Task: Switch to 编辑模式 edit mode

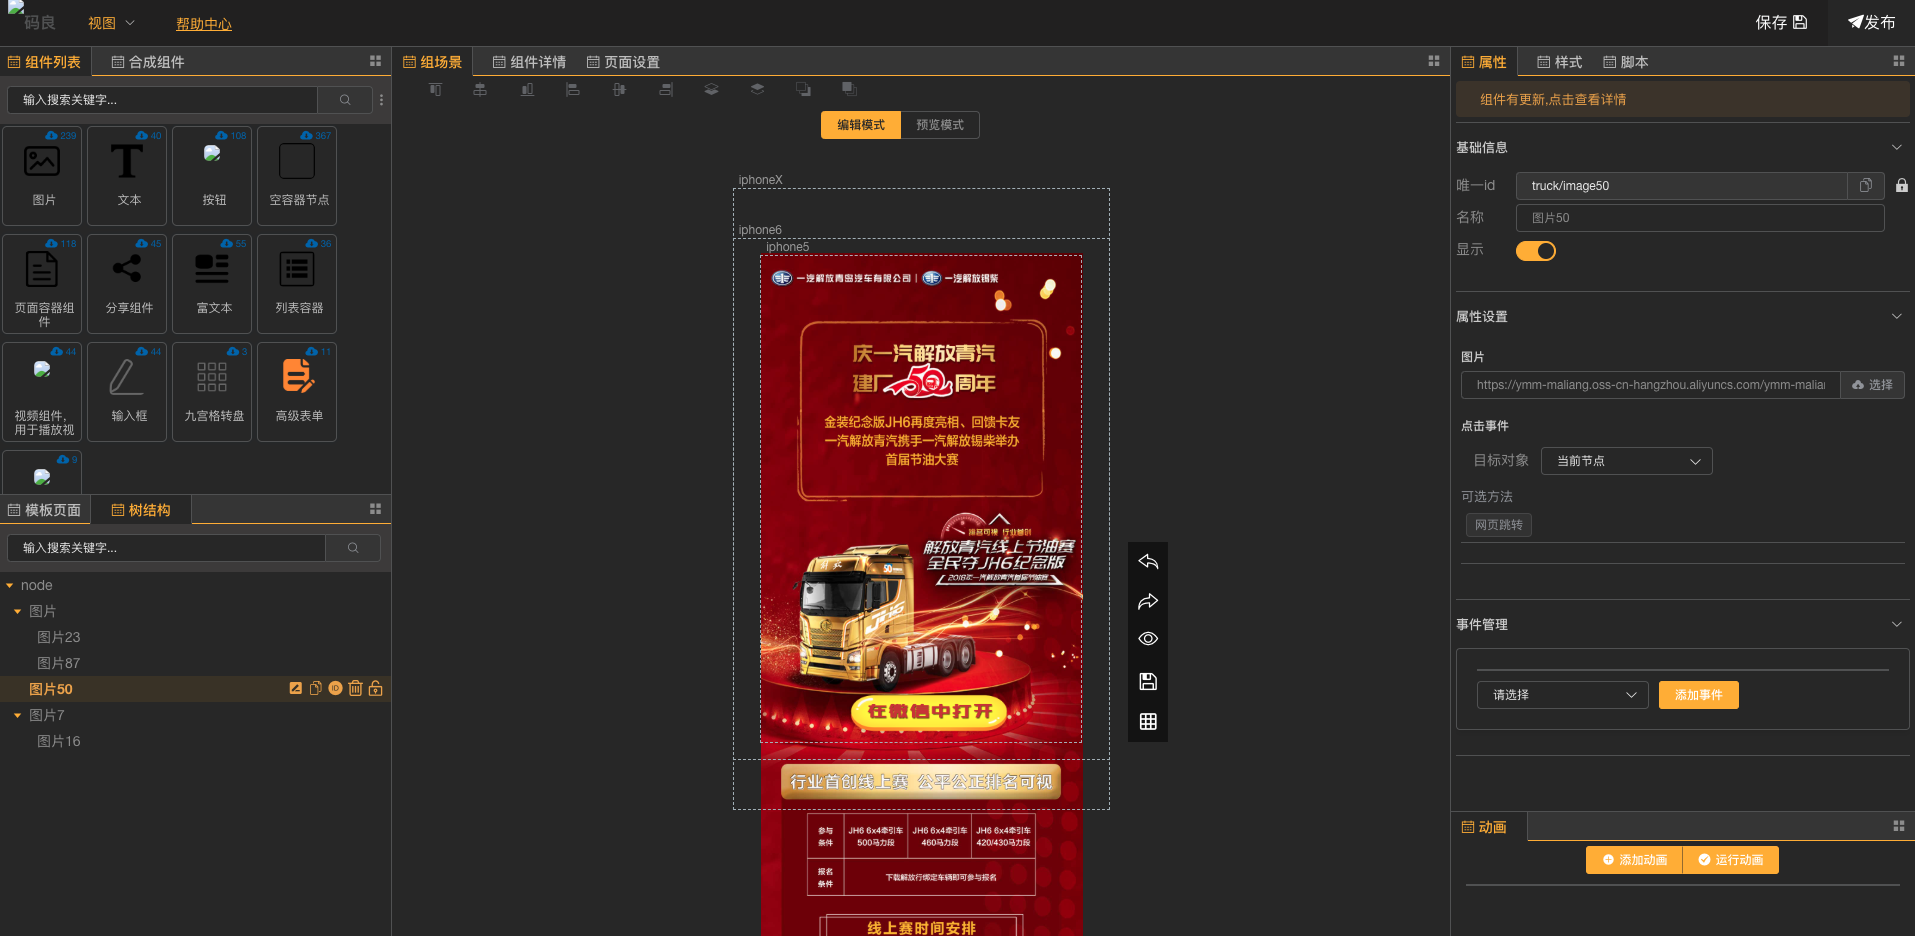Action: (x=861, y=125)
